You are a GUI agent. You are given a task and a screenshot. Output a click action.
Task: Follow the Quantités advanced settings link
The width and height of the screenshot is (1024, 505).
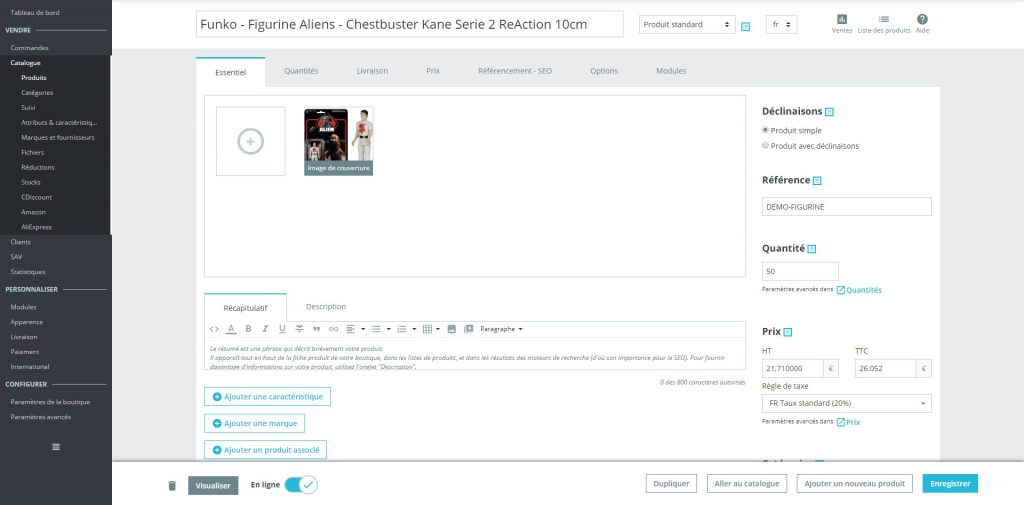coord(859,290)
